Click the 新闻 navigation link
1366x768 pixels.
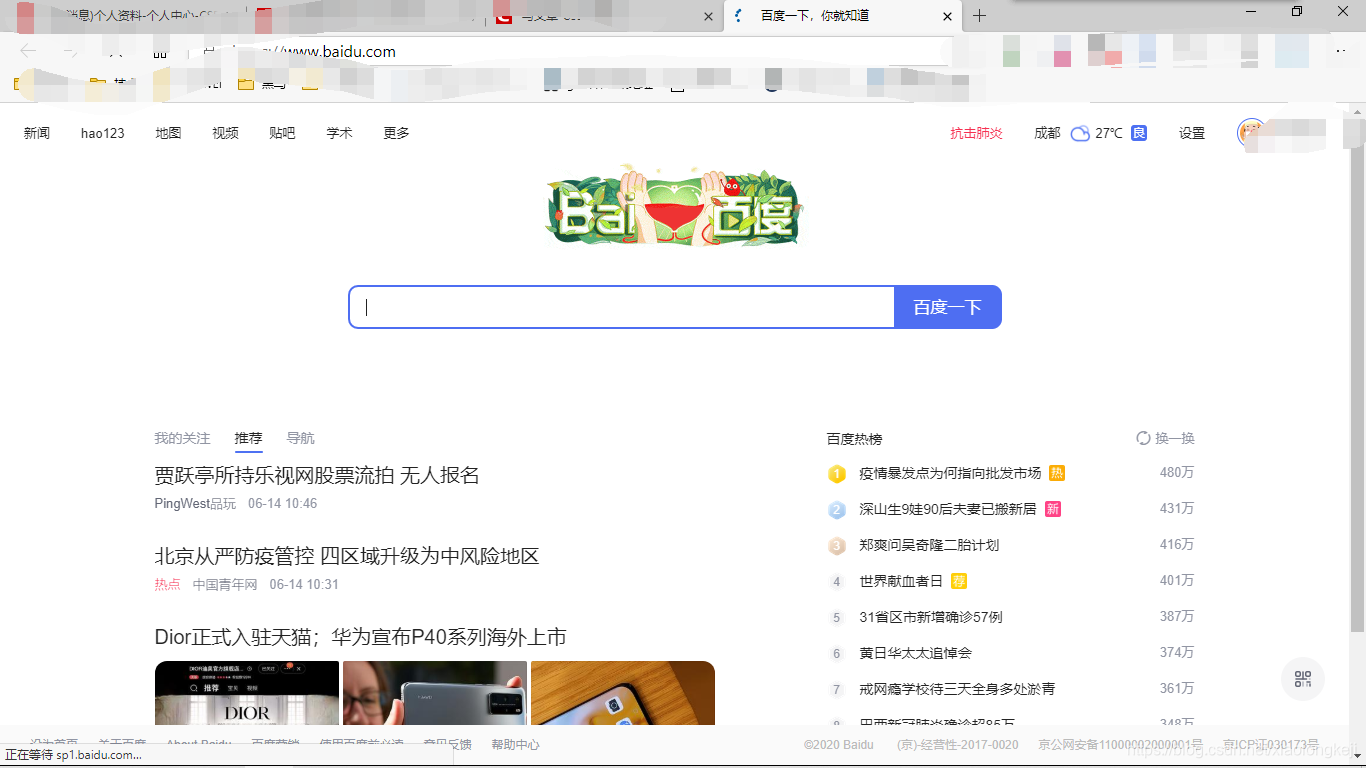click(37, 133)
